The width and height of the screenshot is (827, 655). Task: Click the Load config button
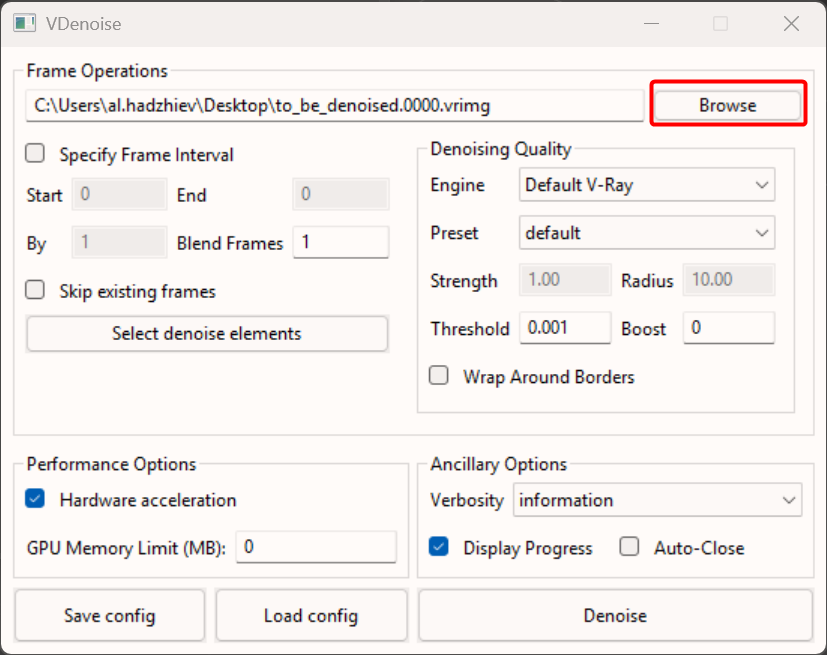click(311, 615)
